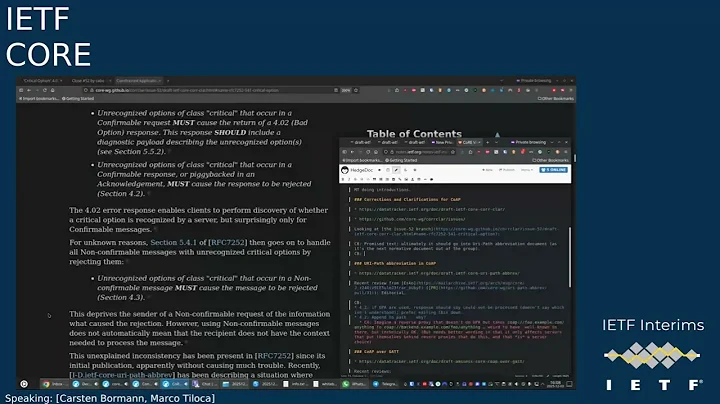Viewport: 720px width, 404px height.
Task: Insert numbered list via HedgeDoc toolbar
Action: tap(387, 179)
